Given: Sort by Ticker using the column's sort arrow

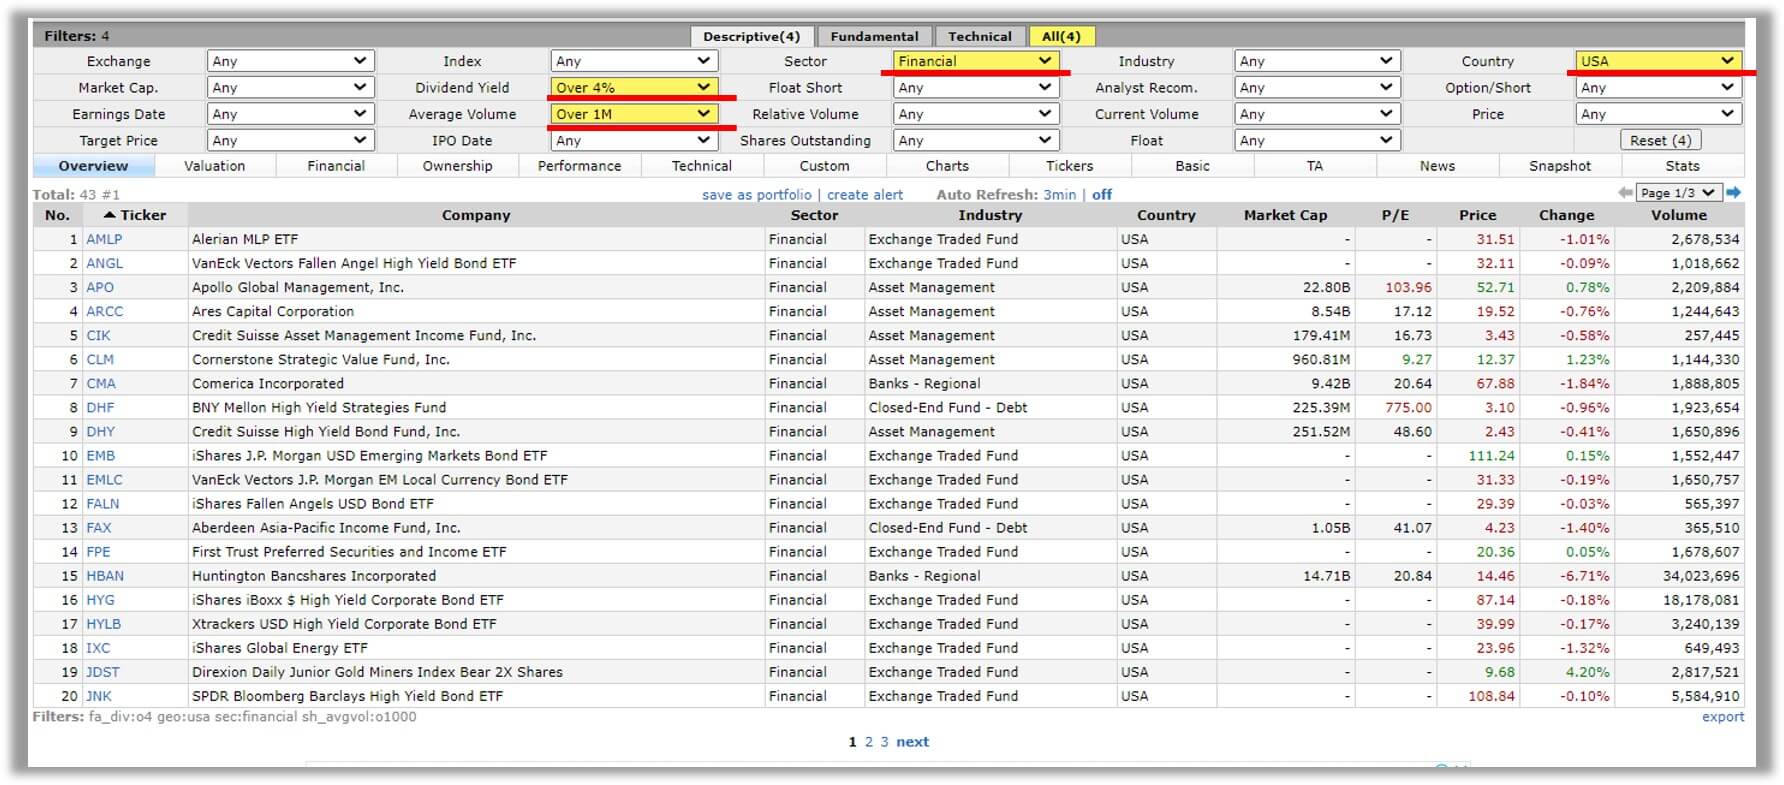Looking at the screenshot, I should pos(110,215).
